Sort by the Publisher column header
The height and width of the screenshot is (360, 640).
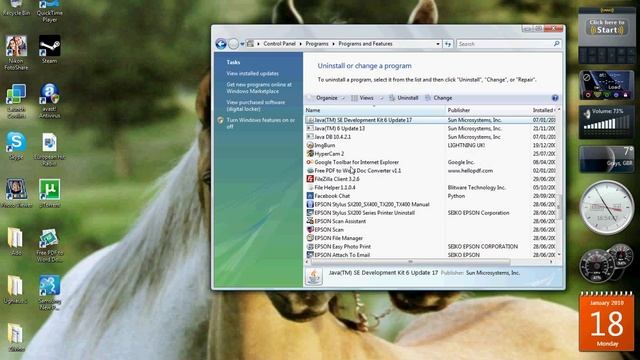[488, 110]
